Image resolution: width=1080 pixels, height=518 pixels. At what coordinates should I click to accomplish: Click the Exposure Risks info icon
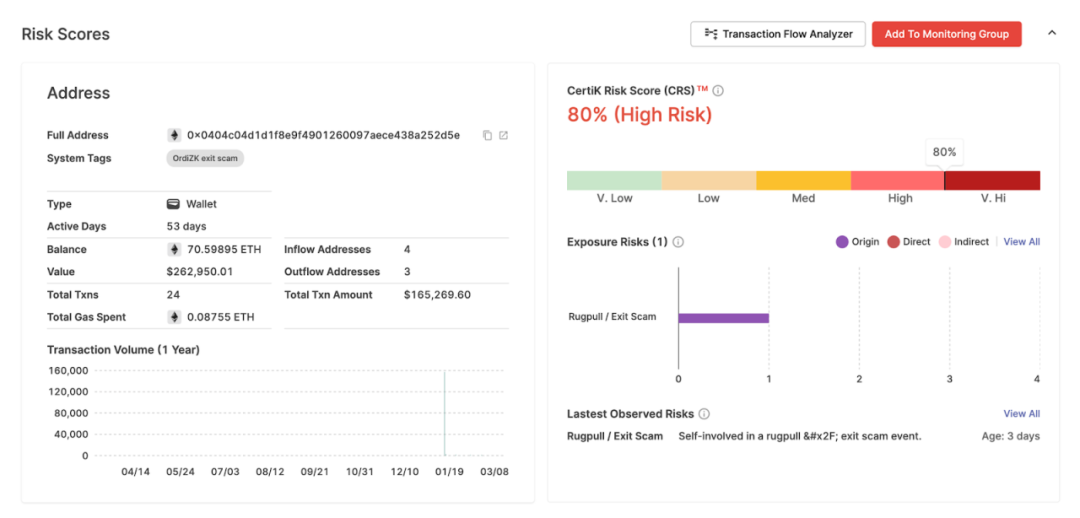[678, 242]
